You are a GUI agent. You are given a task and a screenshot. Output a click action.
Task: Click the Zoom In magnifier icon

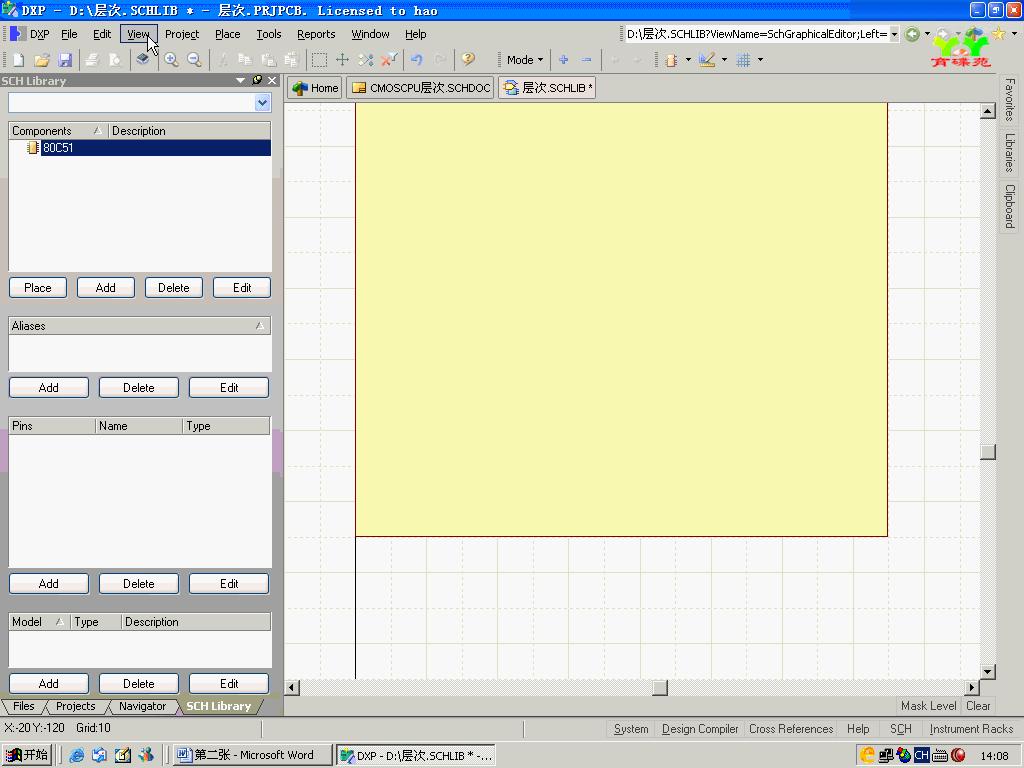tap(171, 60)
